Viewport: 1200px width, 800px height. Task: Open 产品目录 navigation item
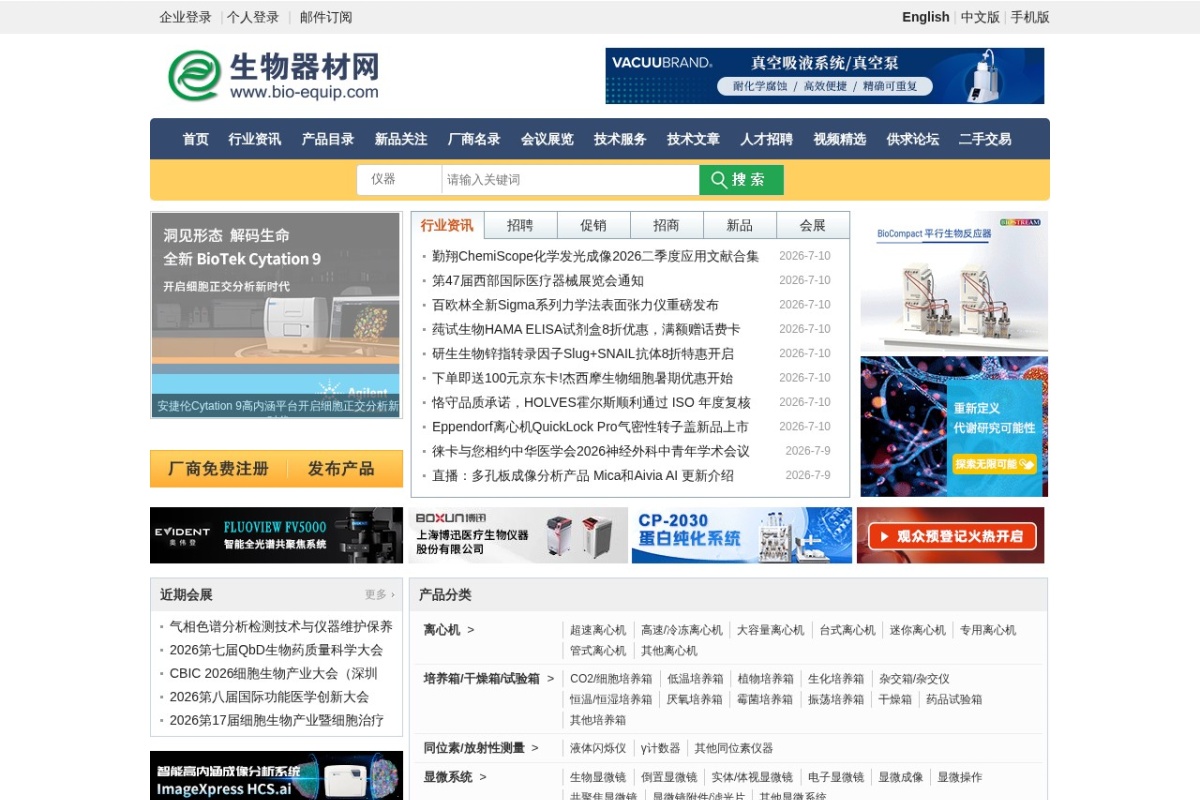[328, 139]
